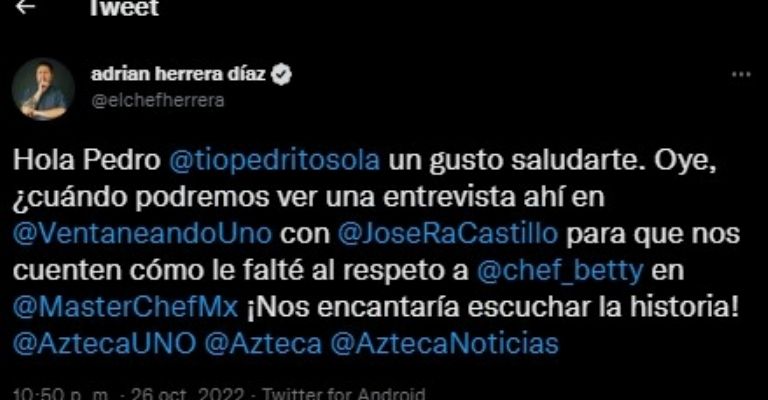Go back using the arrow icon
The height and width of the screenshot is (400, 768).
(25, 7)
